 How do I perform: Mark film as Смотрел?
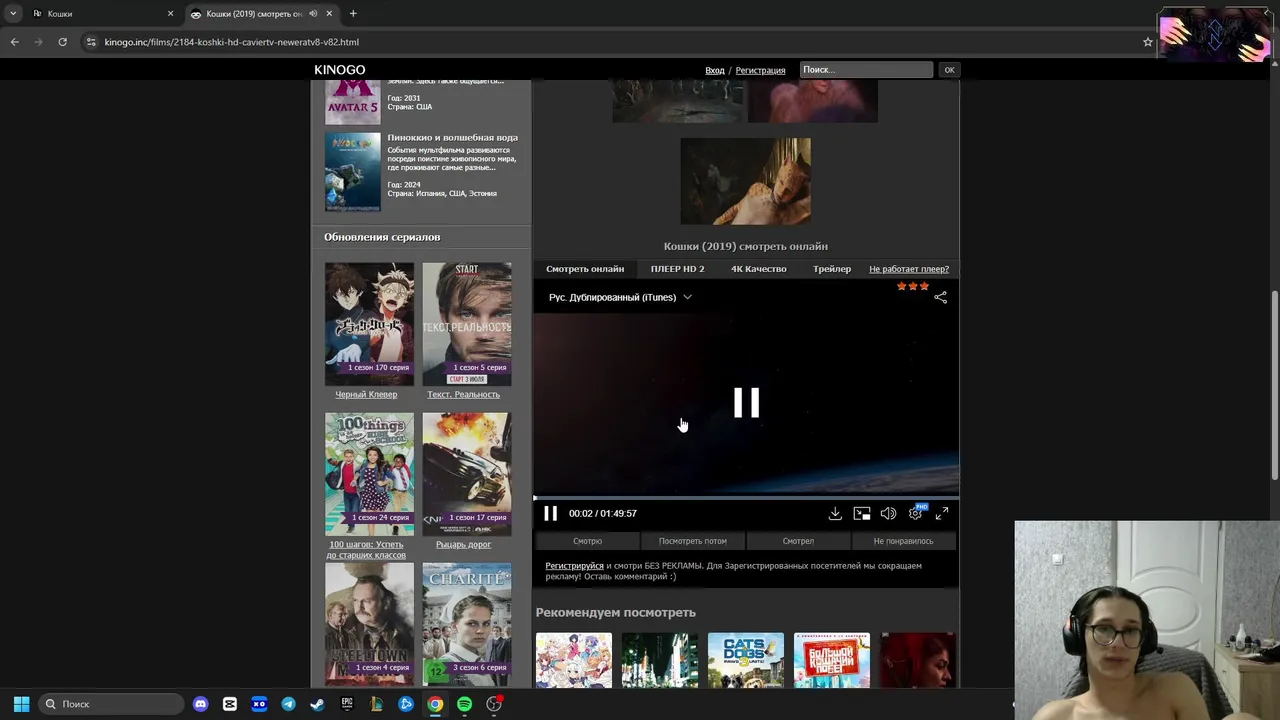pos(798,541)
